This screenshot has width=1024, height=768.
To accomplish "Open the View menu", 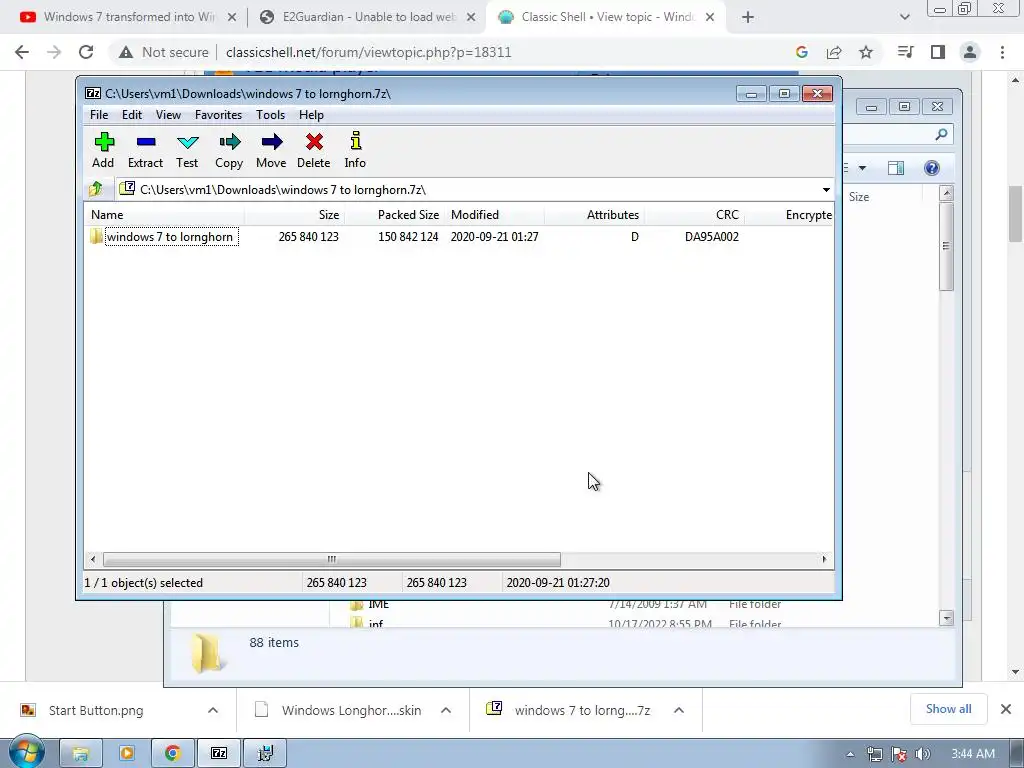I will (x=168, y=115).
